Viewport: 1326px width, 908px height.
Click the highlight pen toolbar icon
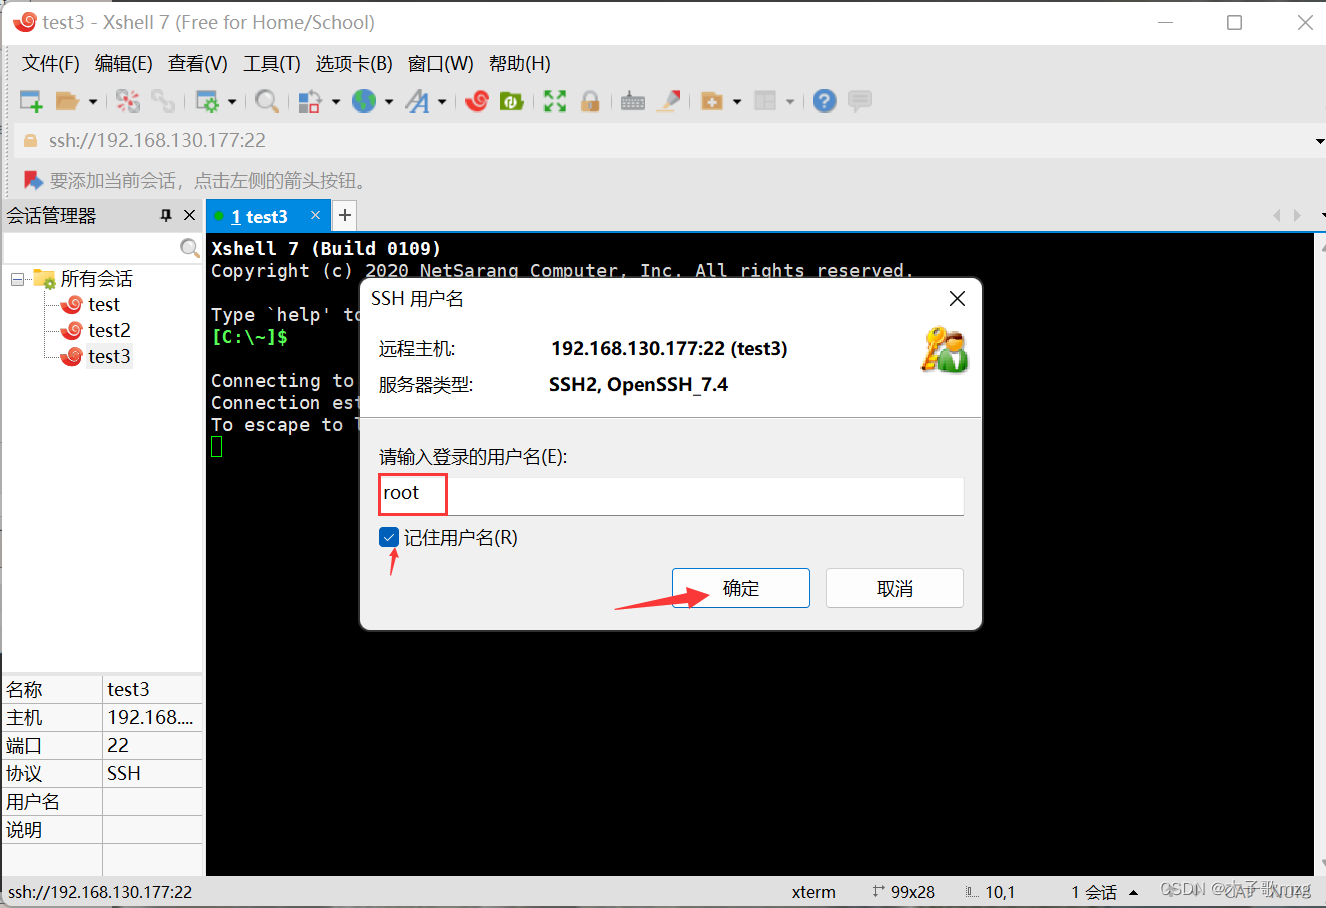coord(668,101)
